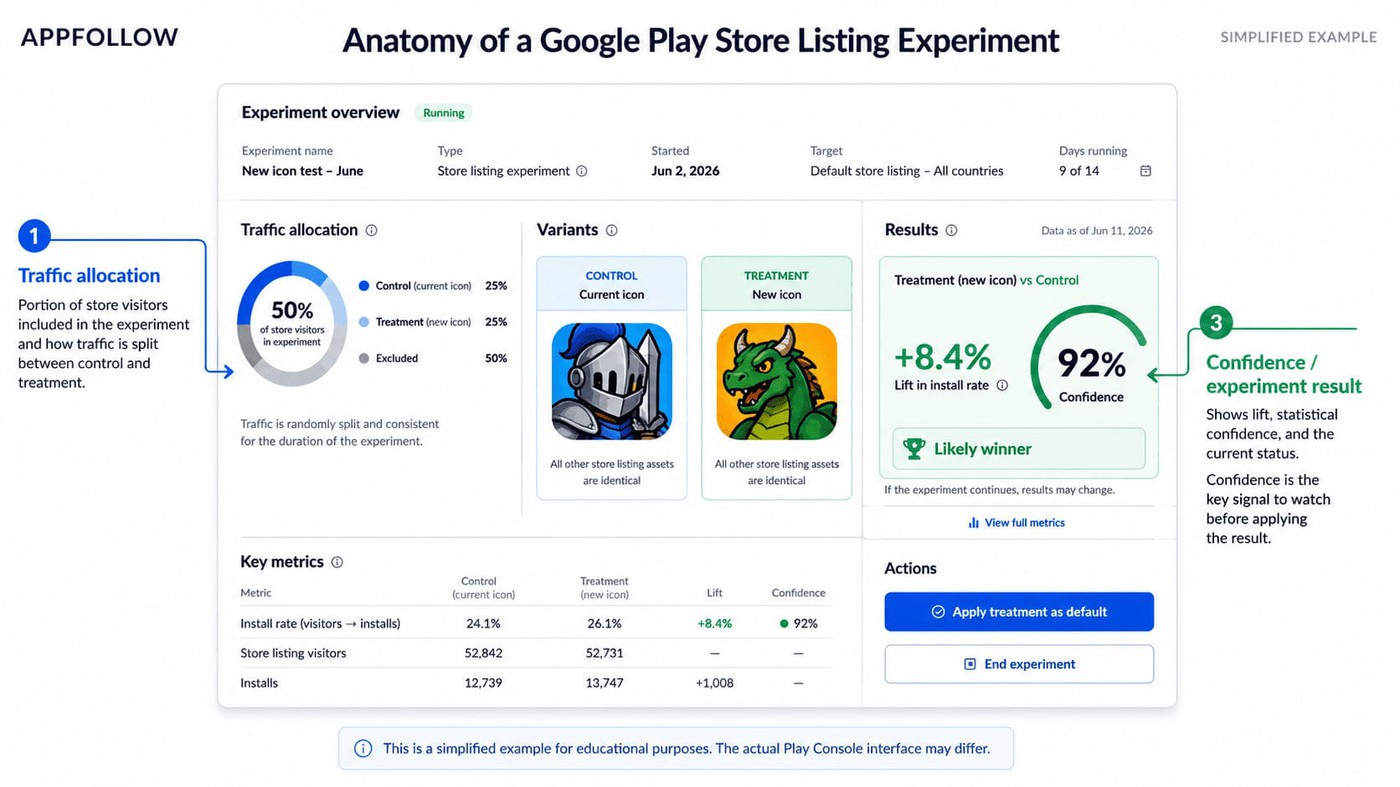
Task: Click the gray Excluded legend dot
Action: [x=364, y=358]
